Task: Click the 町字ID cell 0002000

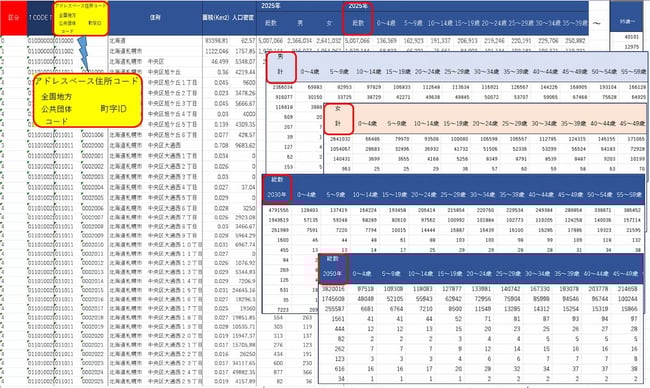Action: click(92, 145)
